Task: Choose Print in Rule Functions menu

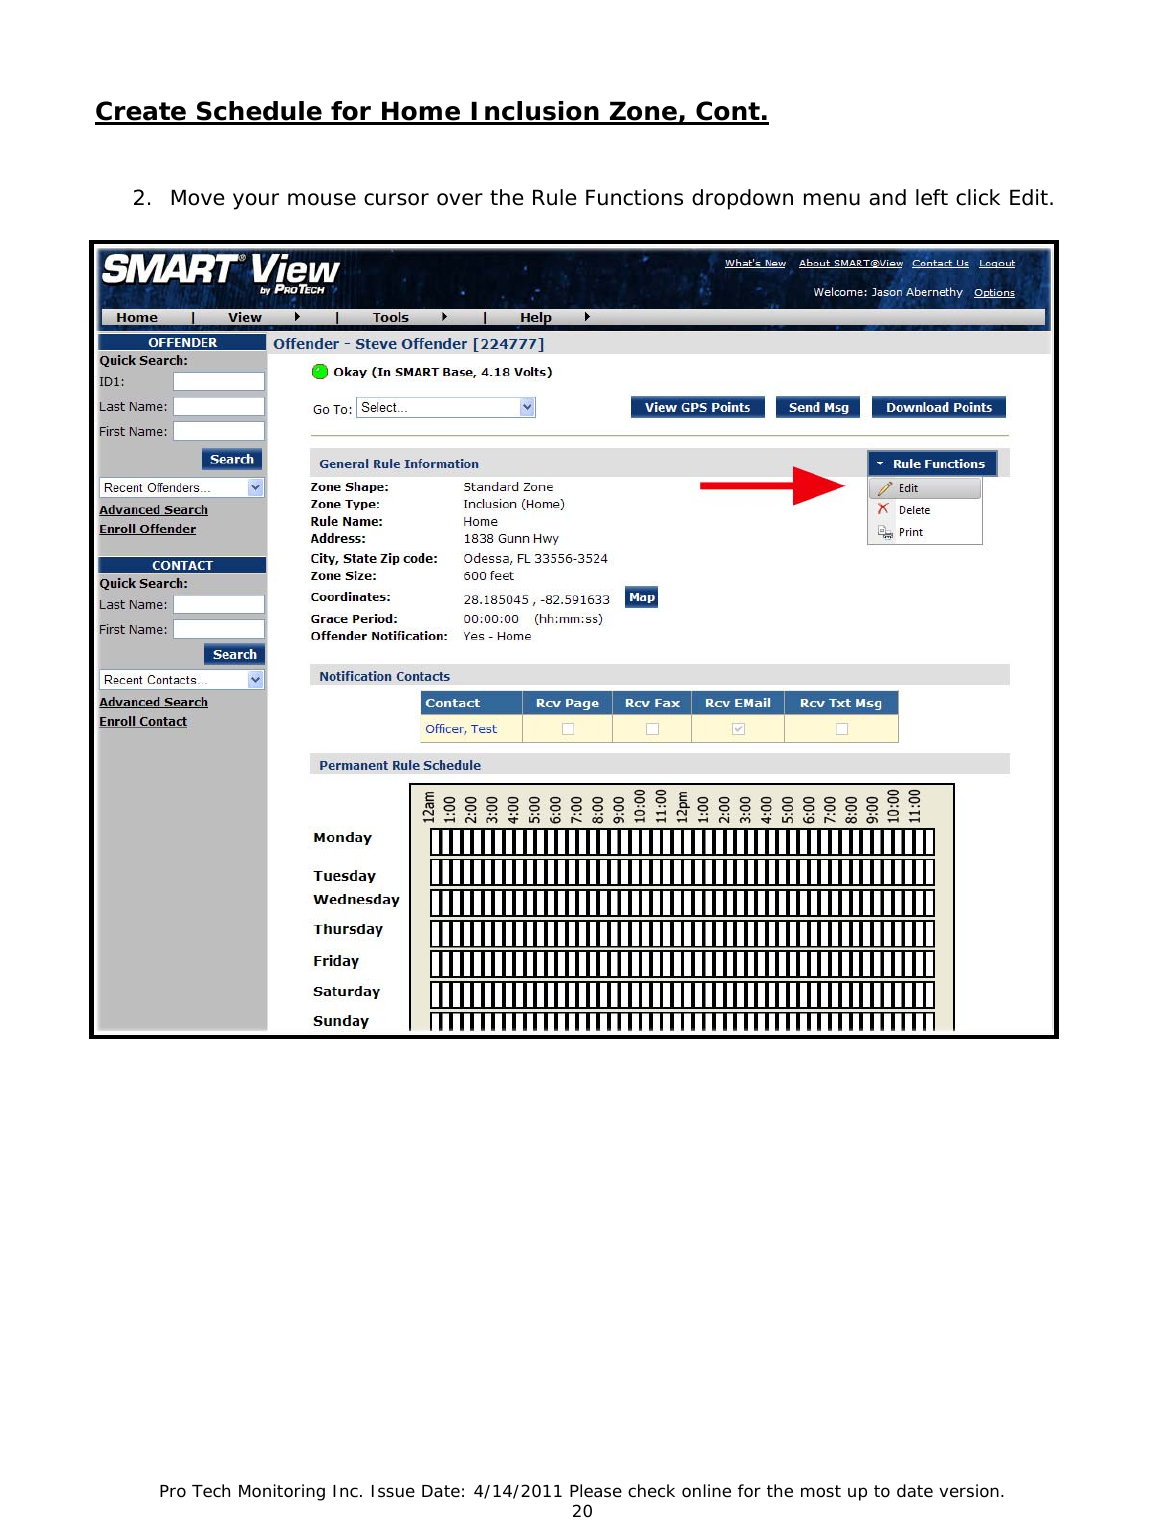Action: point(925,532)
